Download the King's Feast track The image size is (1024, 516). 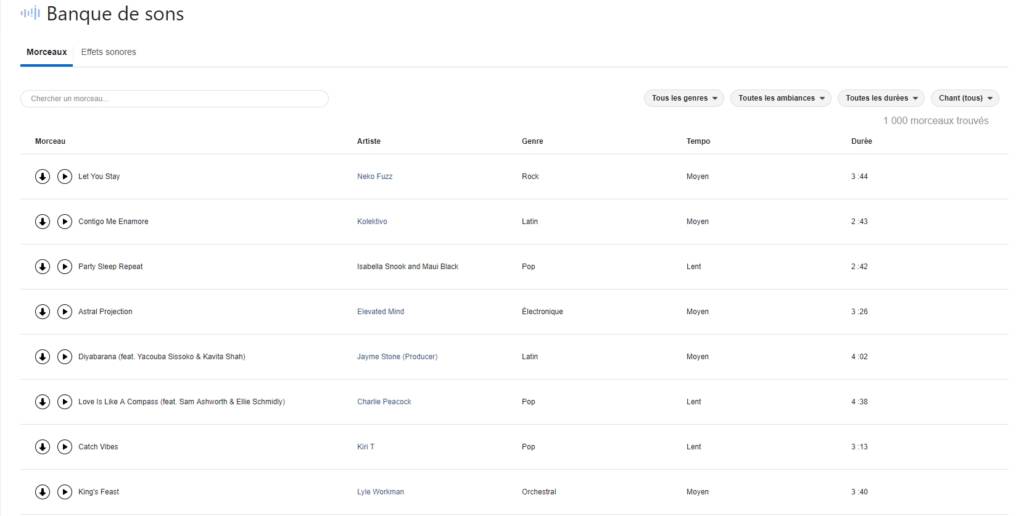tap(42, 491)
